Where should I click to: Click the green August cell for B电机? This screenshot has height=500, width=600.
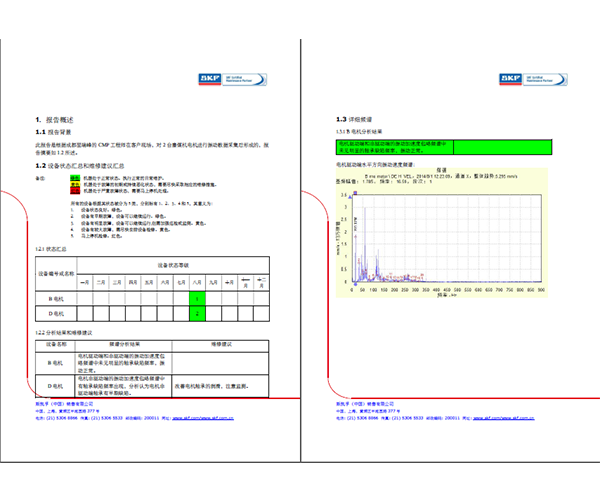pos(198,298)
